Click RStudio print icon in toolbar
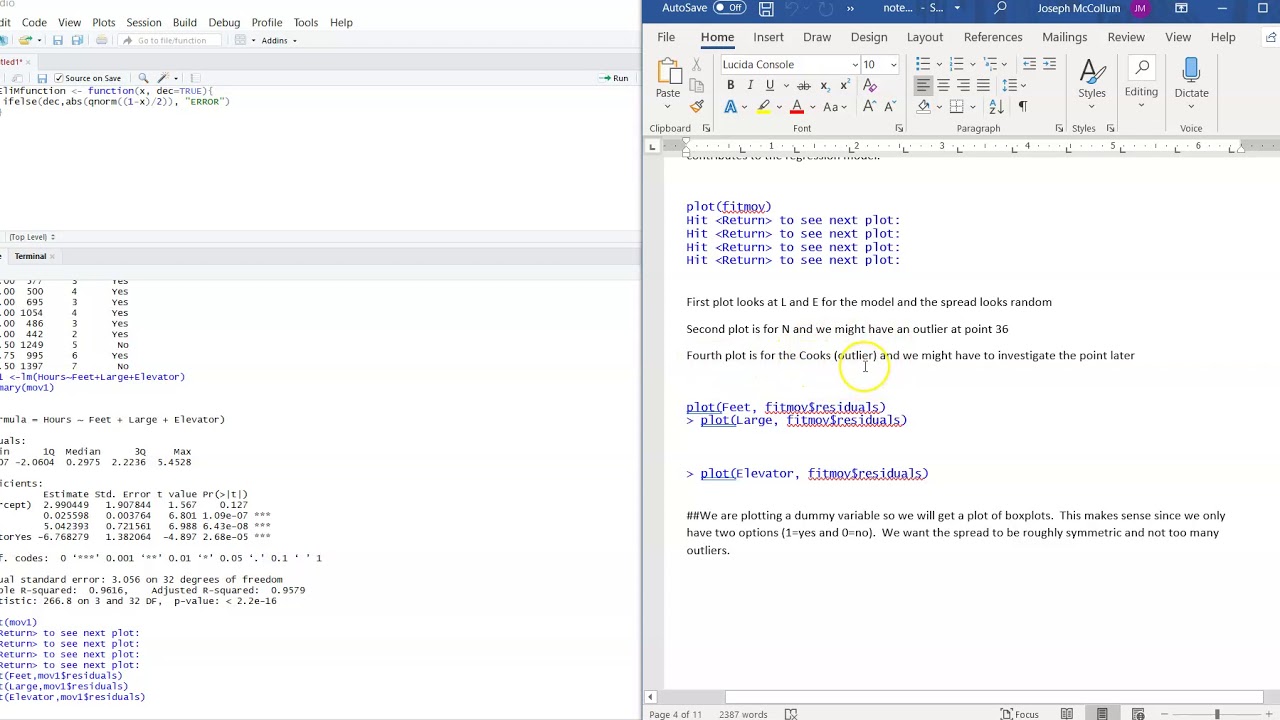 coord(101,40)
